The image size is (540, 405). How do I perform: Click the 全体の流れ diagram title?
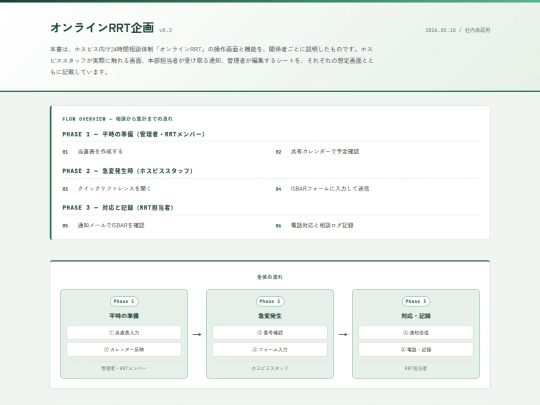coord(270,277)
